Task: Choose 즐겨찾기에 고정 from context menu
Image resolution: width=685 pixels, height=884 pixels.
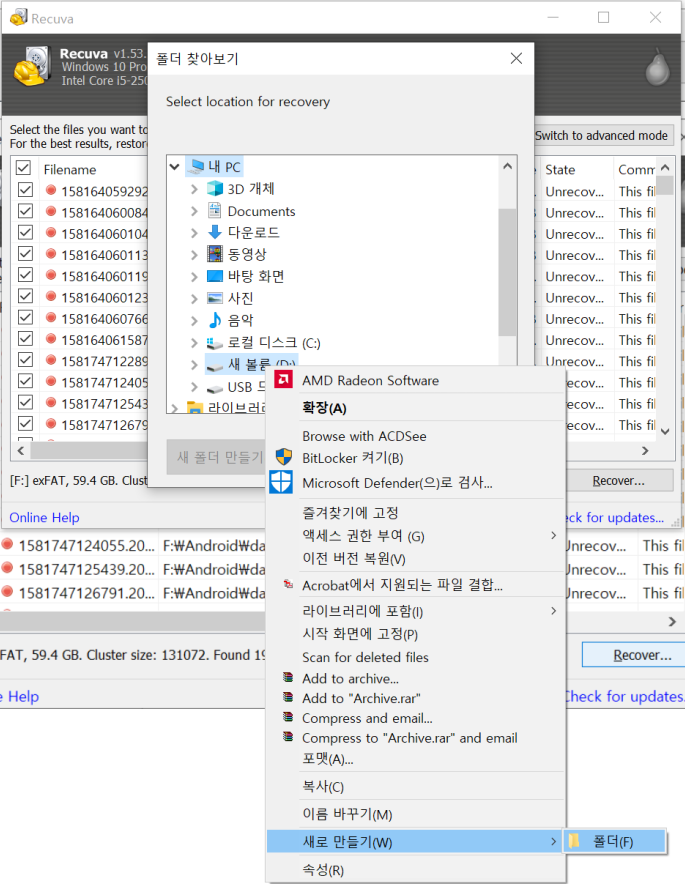Action: click(x=416, y=512)
